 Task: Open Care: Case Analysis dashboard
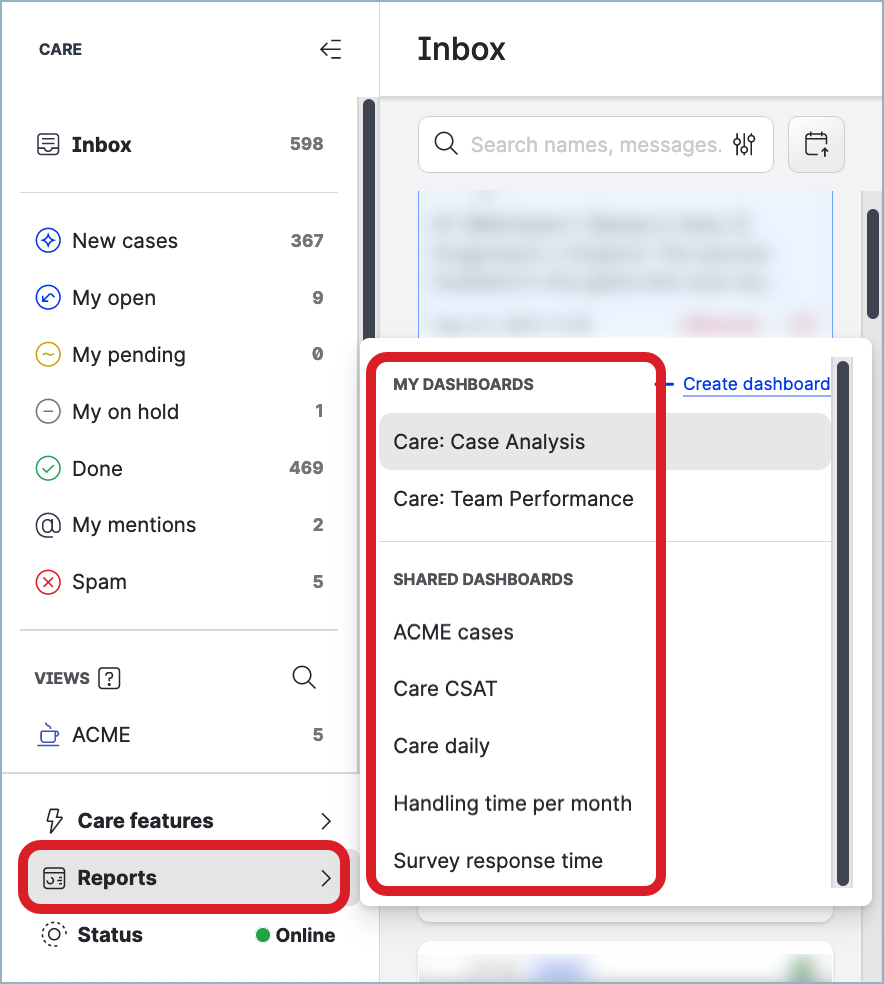tap(489, 442)
